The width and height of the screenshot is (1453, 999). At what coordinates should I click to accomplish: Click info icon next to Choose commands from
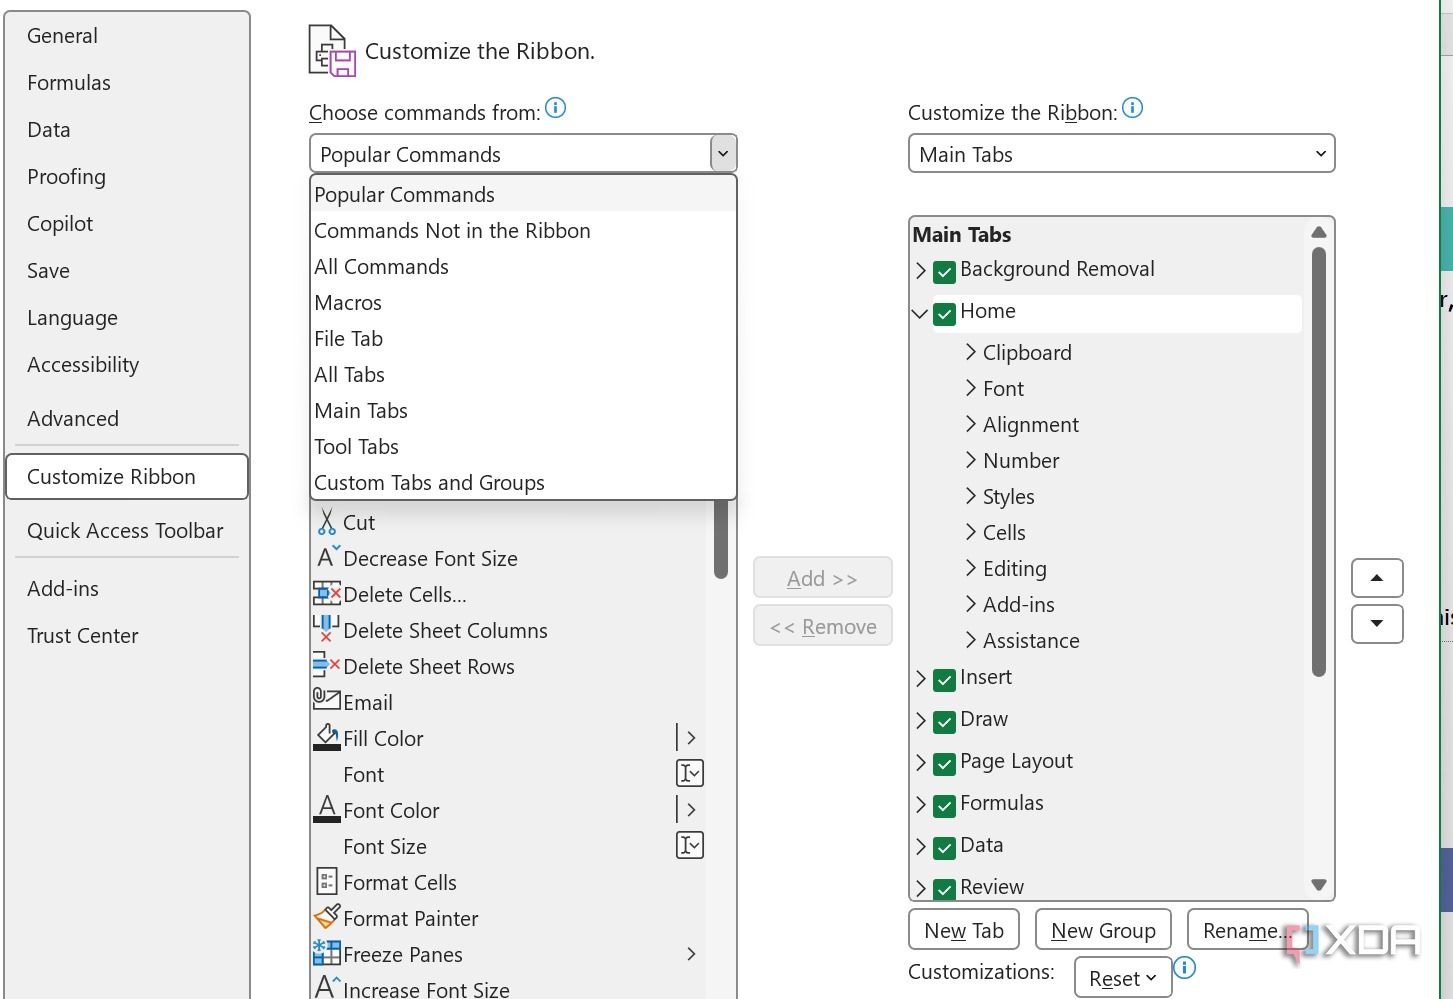[556, 108]
